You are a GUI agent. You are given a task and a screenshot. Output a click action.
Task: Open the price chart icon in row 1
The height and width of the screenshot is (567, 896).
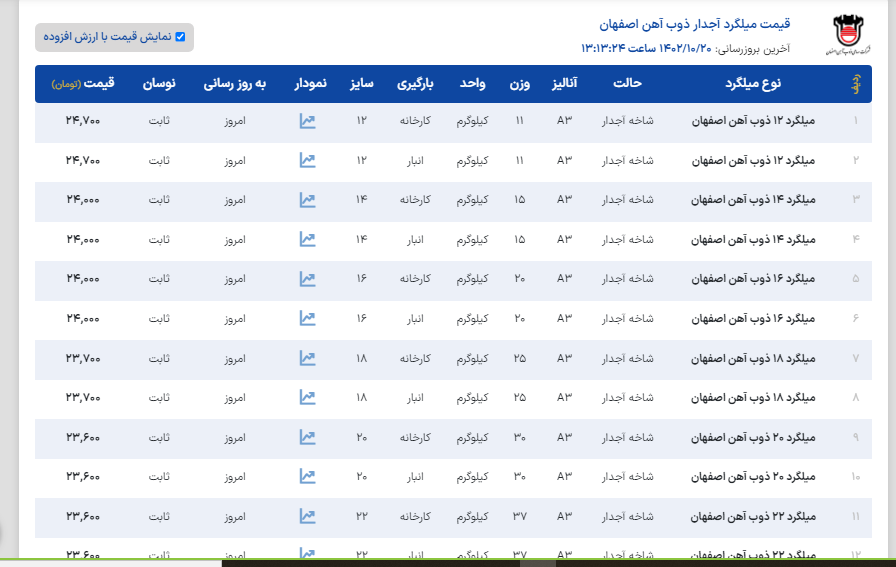tap(307, 121)
